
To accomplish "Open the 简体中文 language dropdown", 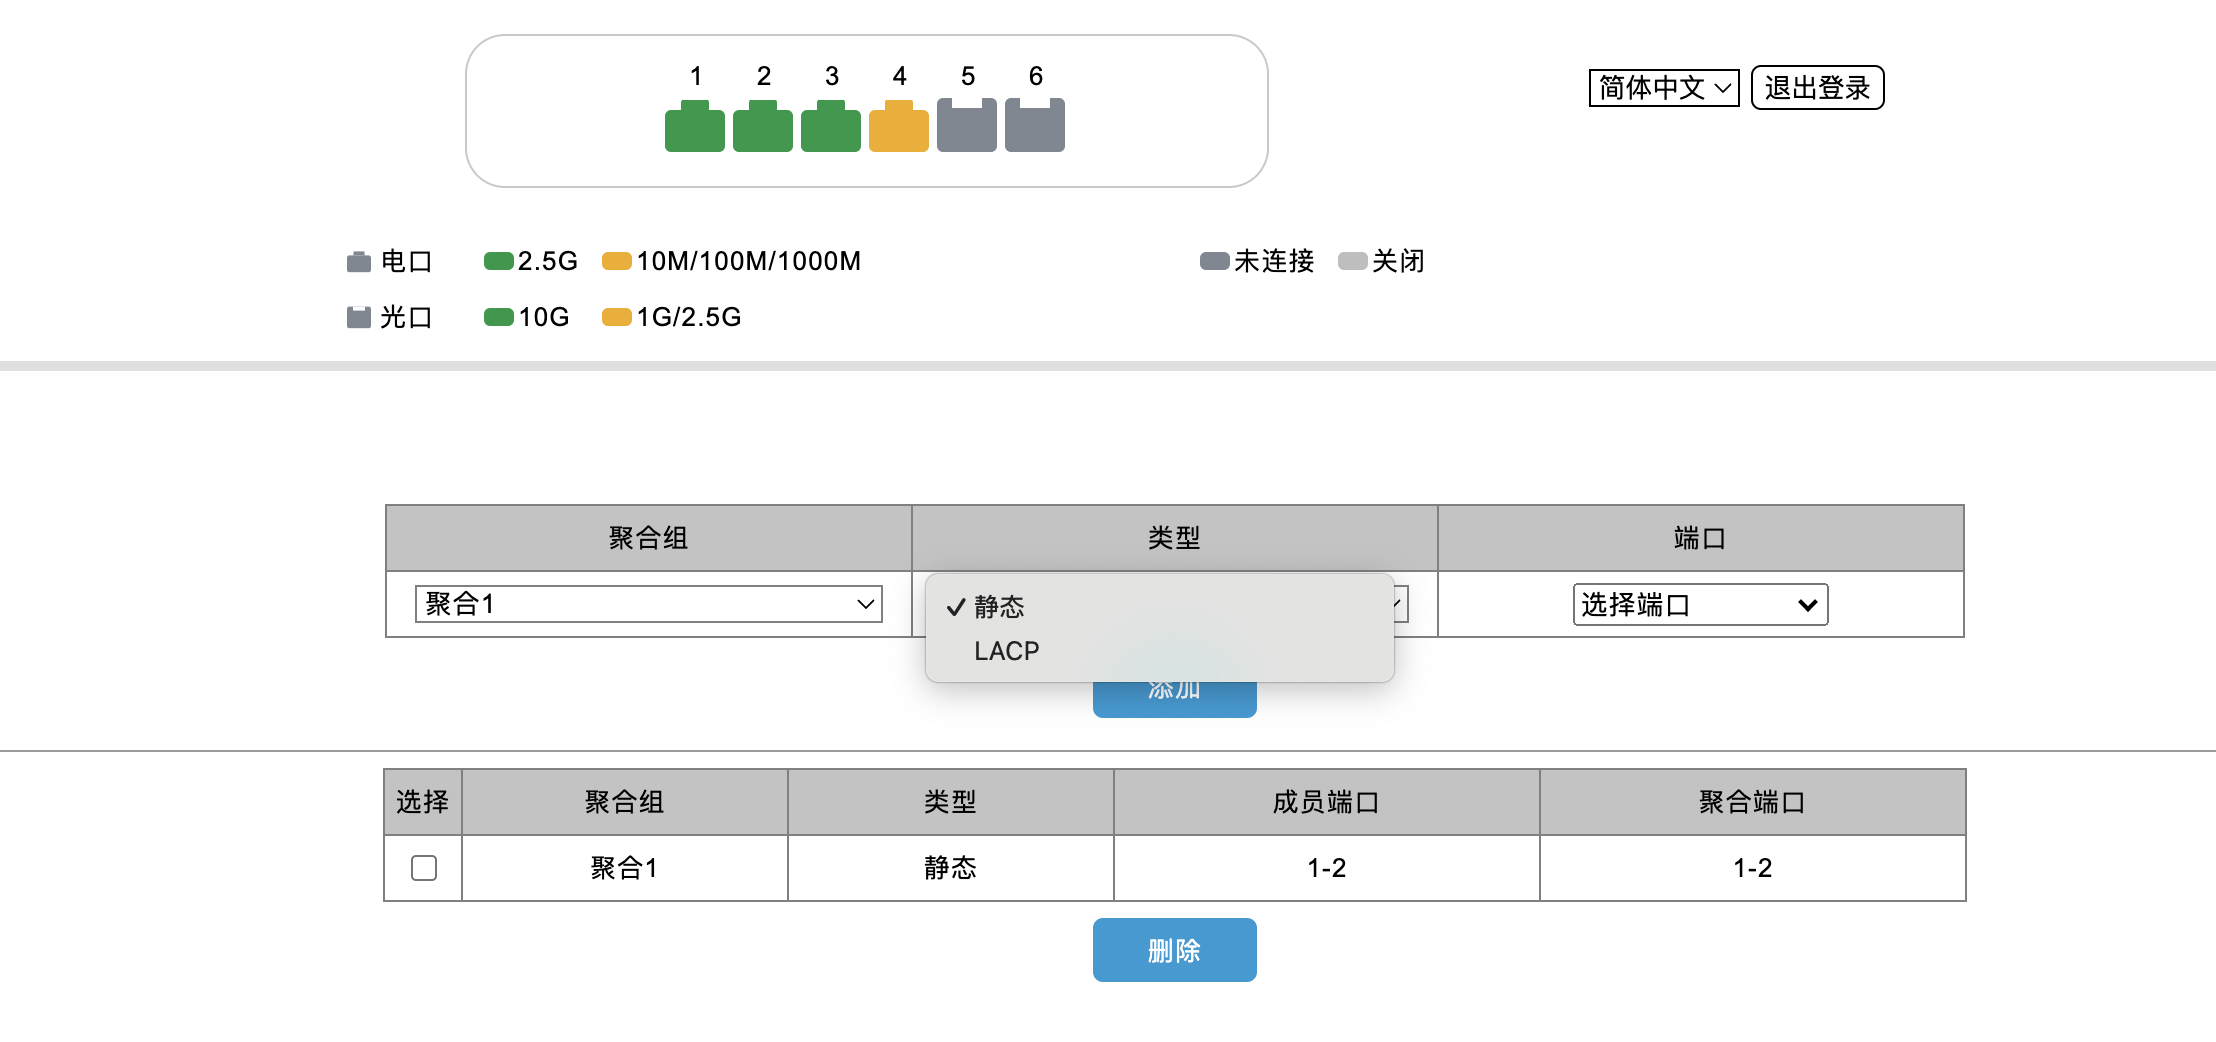I will coord(1664,88).
